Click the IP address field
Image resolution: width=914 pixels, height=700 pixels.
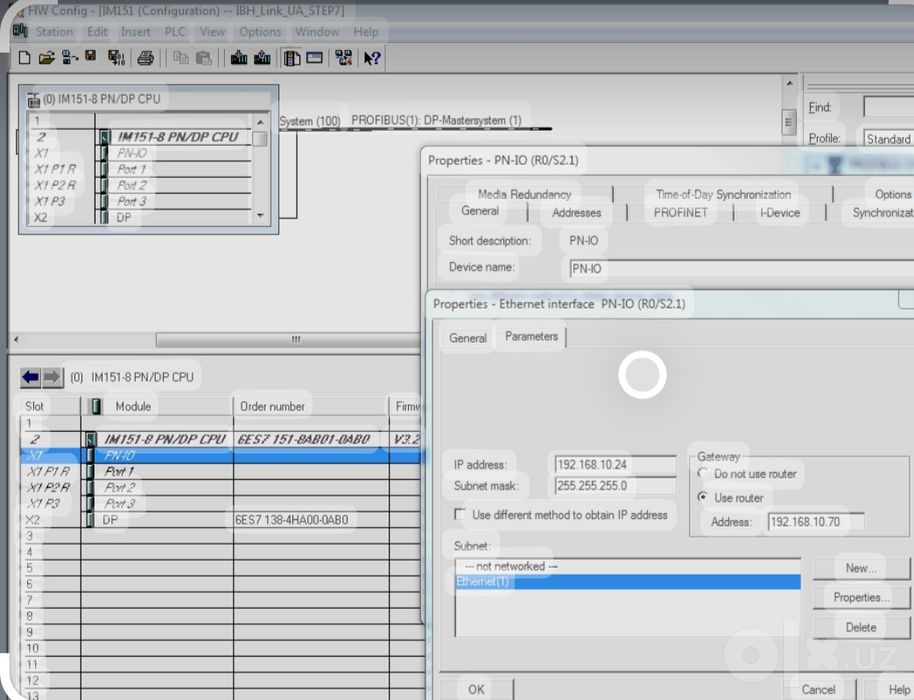(x=616, y=465)
